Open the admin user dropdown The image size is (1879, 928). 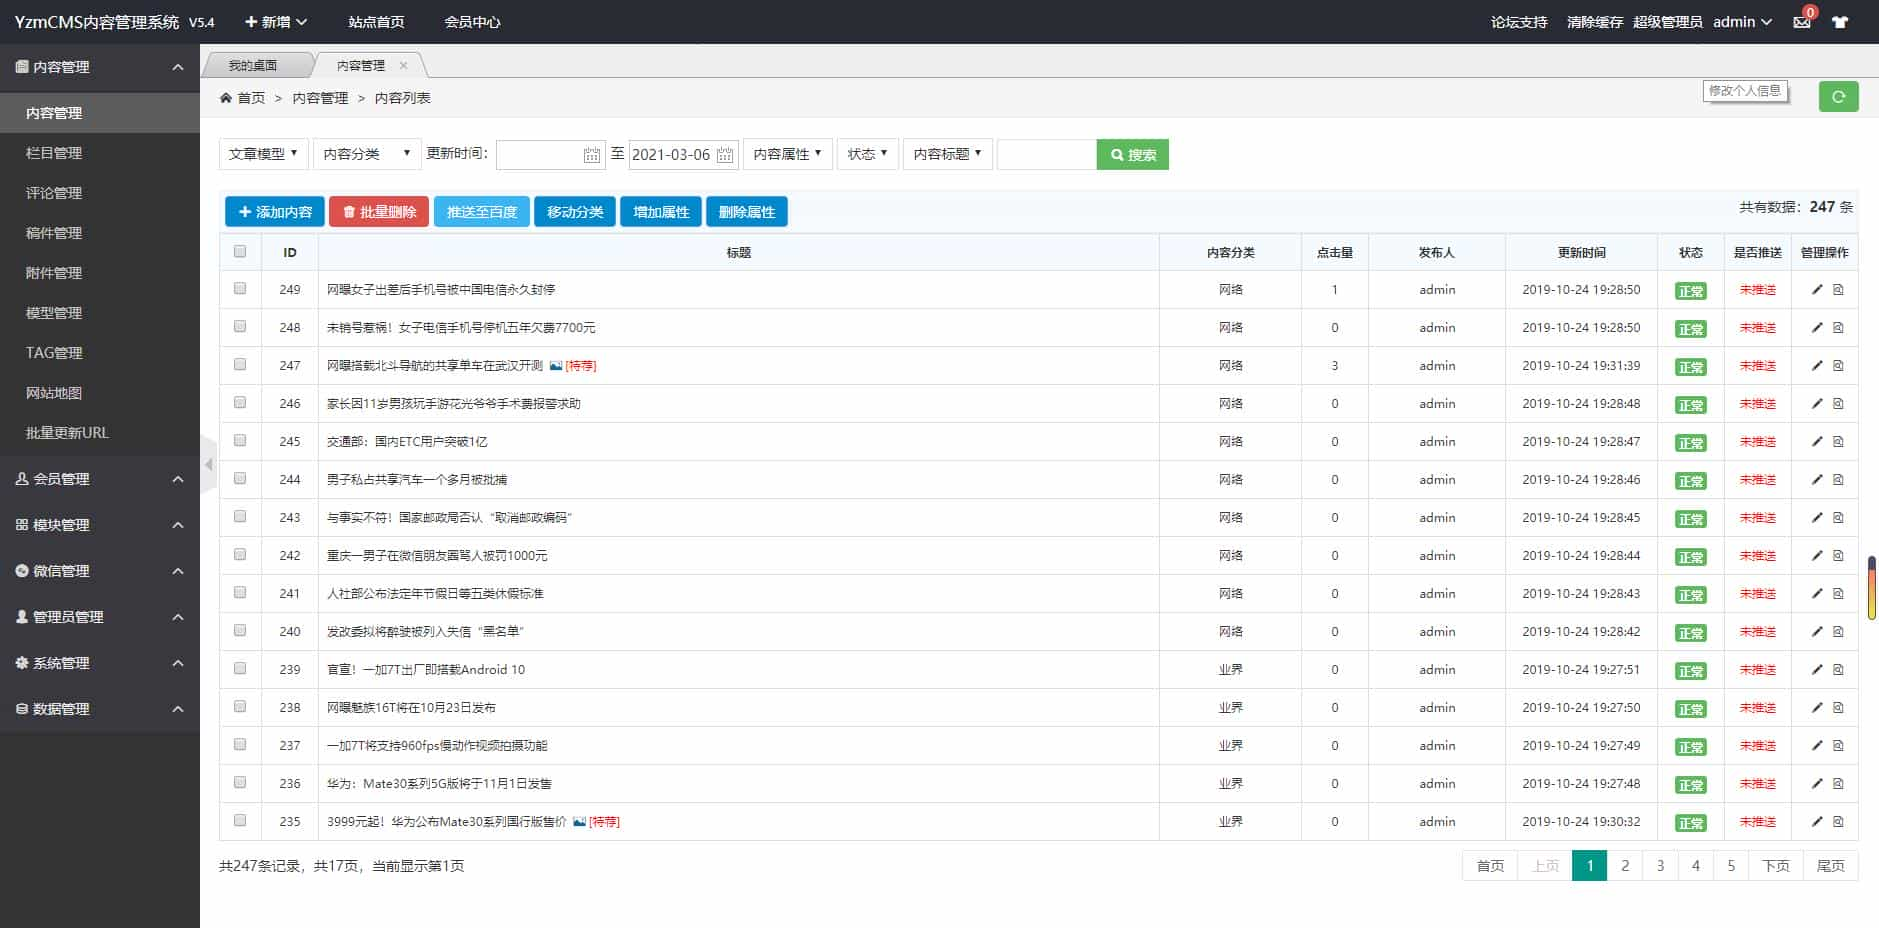point(1742,22)
